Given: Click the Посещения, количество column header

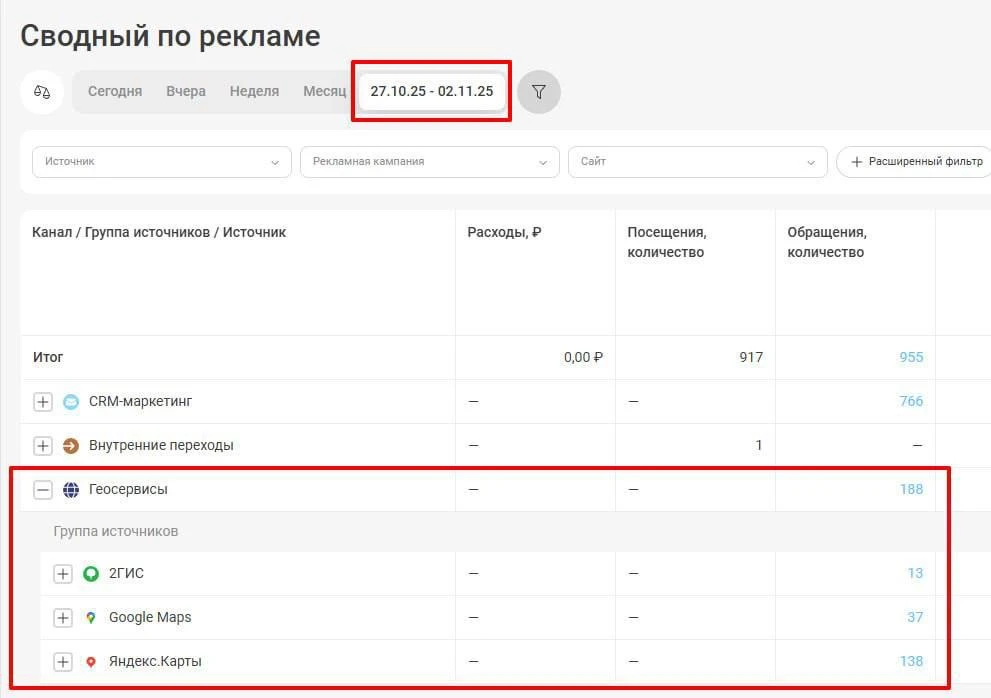Looking at the screenshot, I should pyautogui.click(x=667, y=242).
